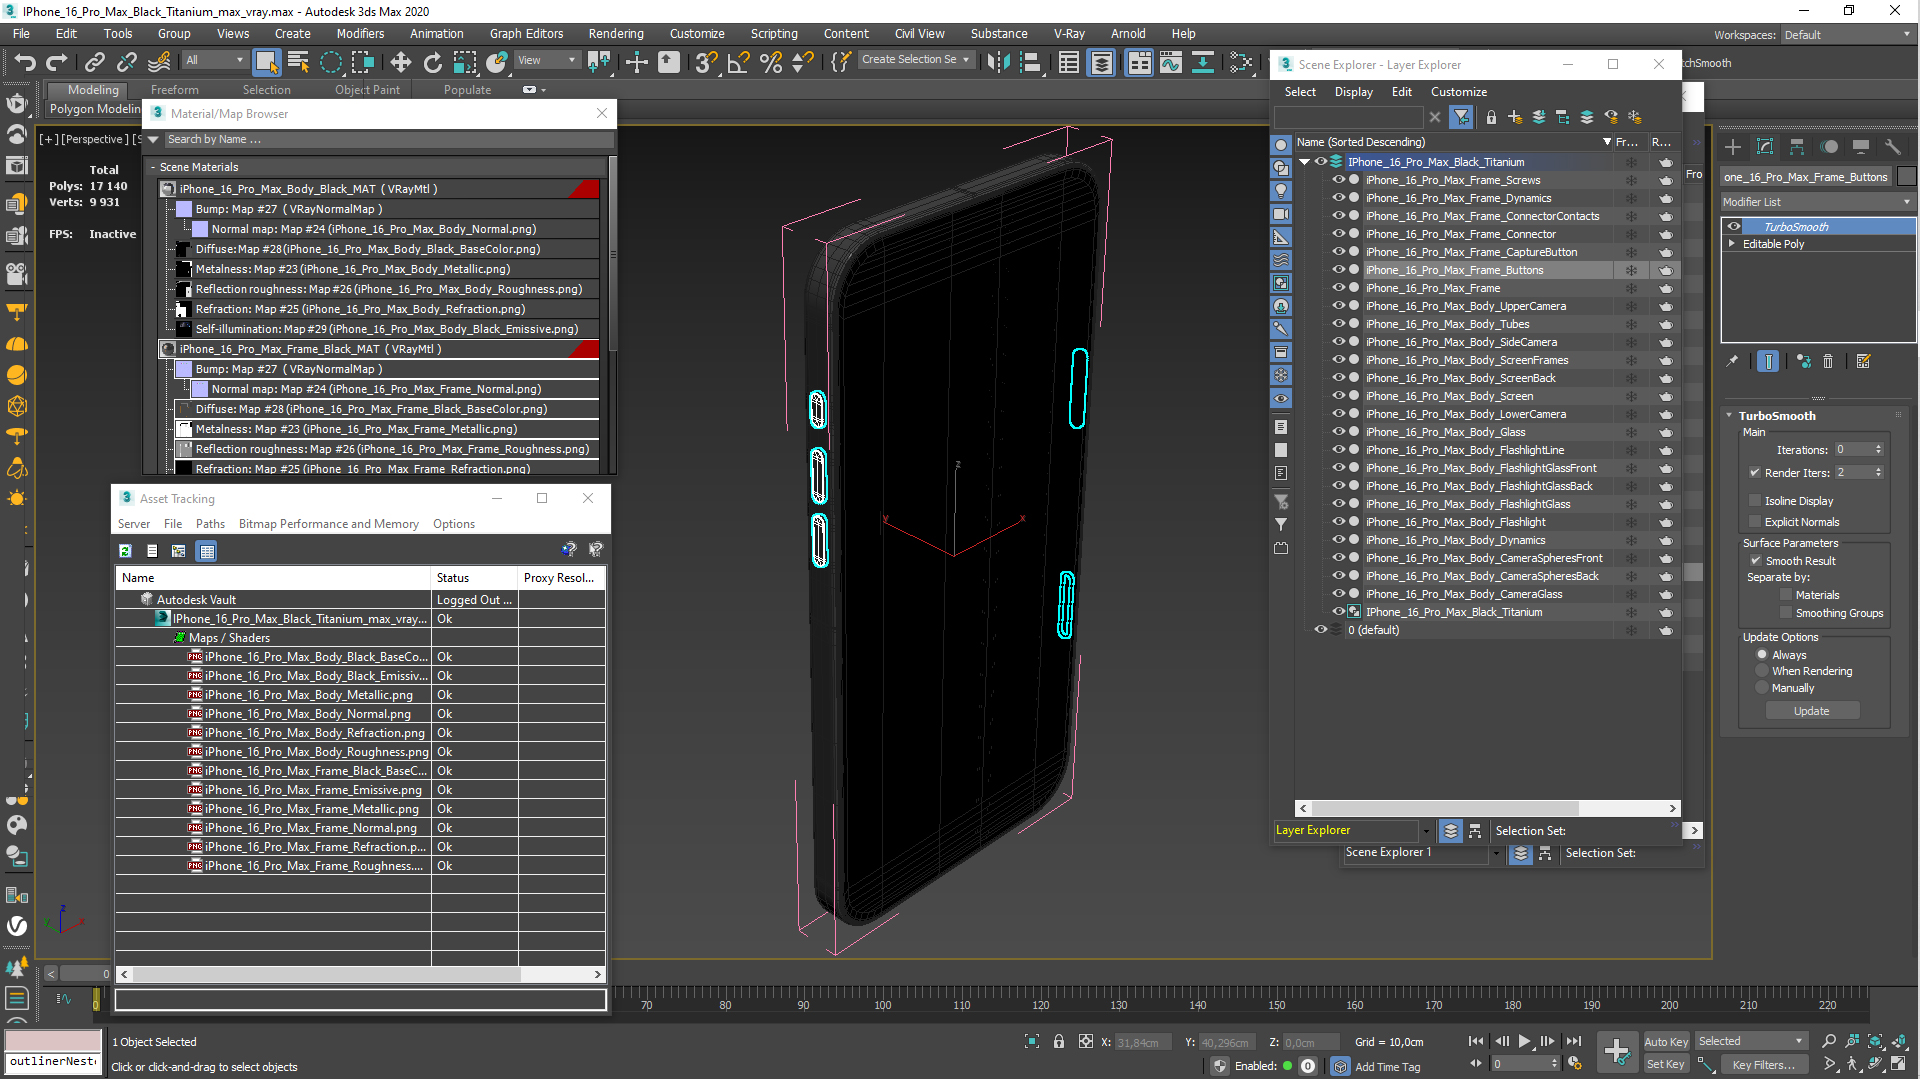Collapse the TurboSmooth rollout
The height and width of the screenshot is (1080, 1920).
tap(1730, 416)
